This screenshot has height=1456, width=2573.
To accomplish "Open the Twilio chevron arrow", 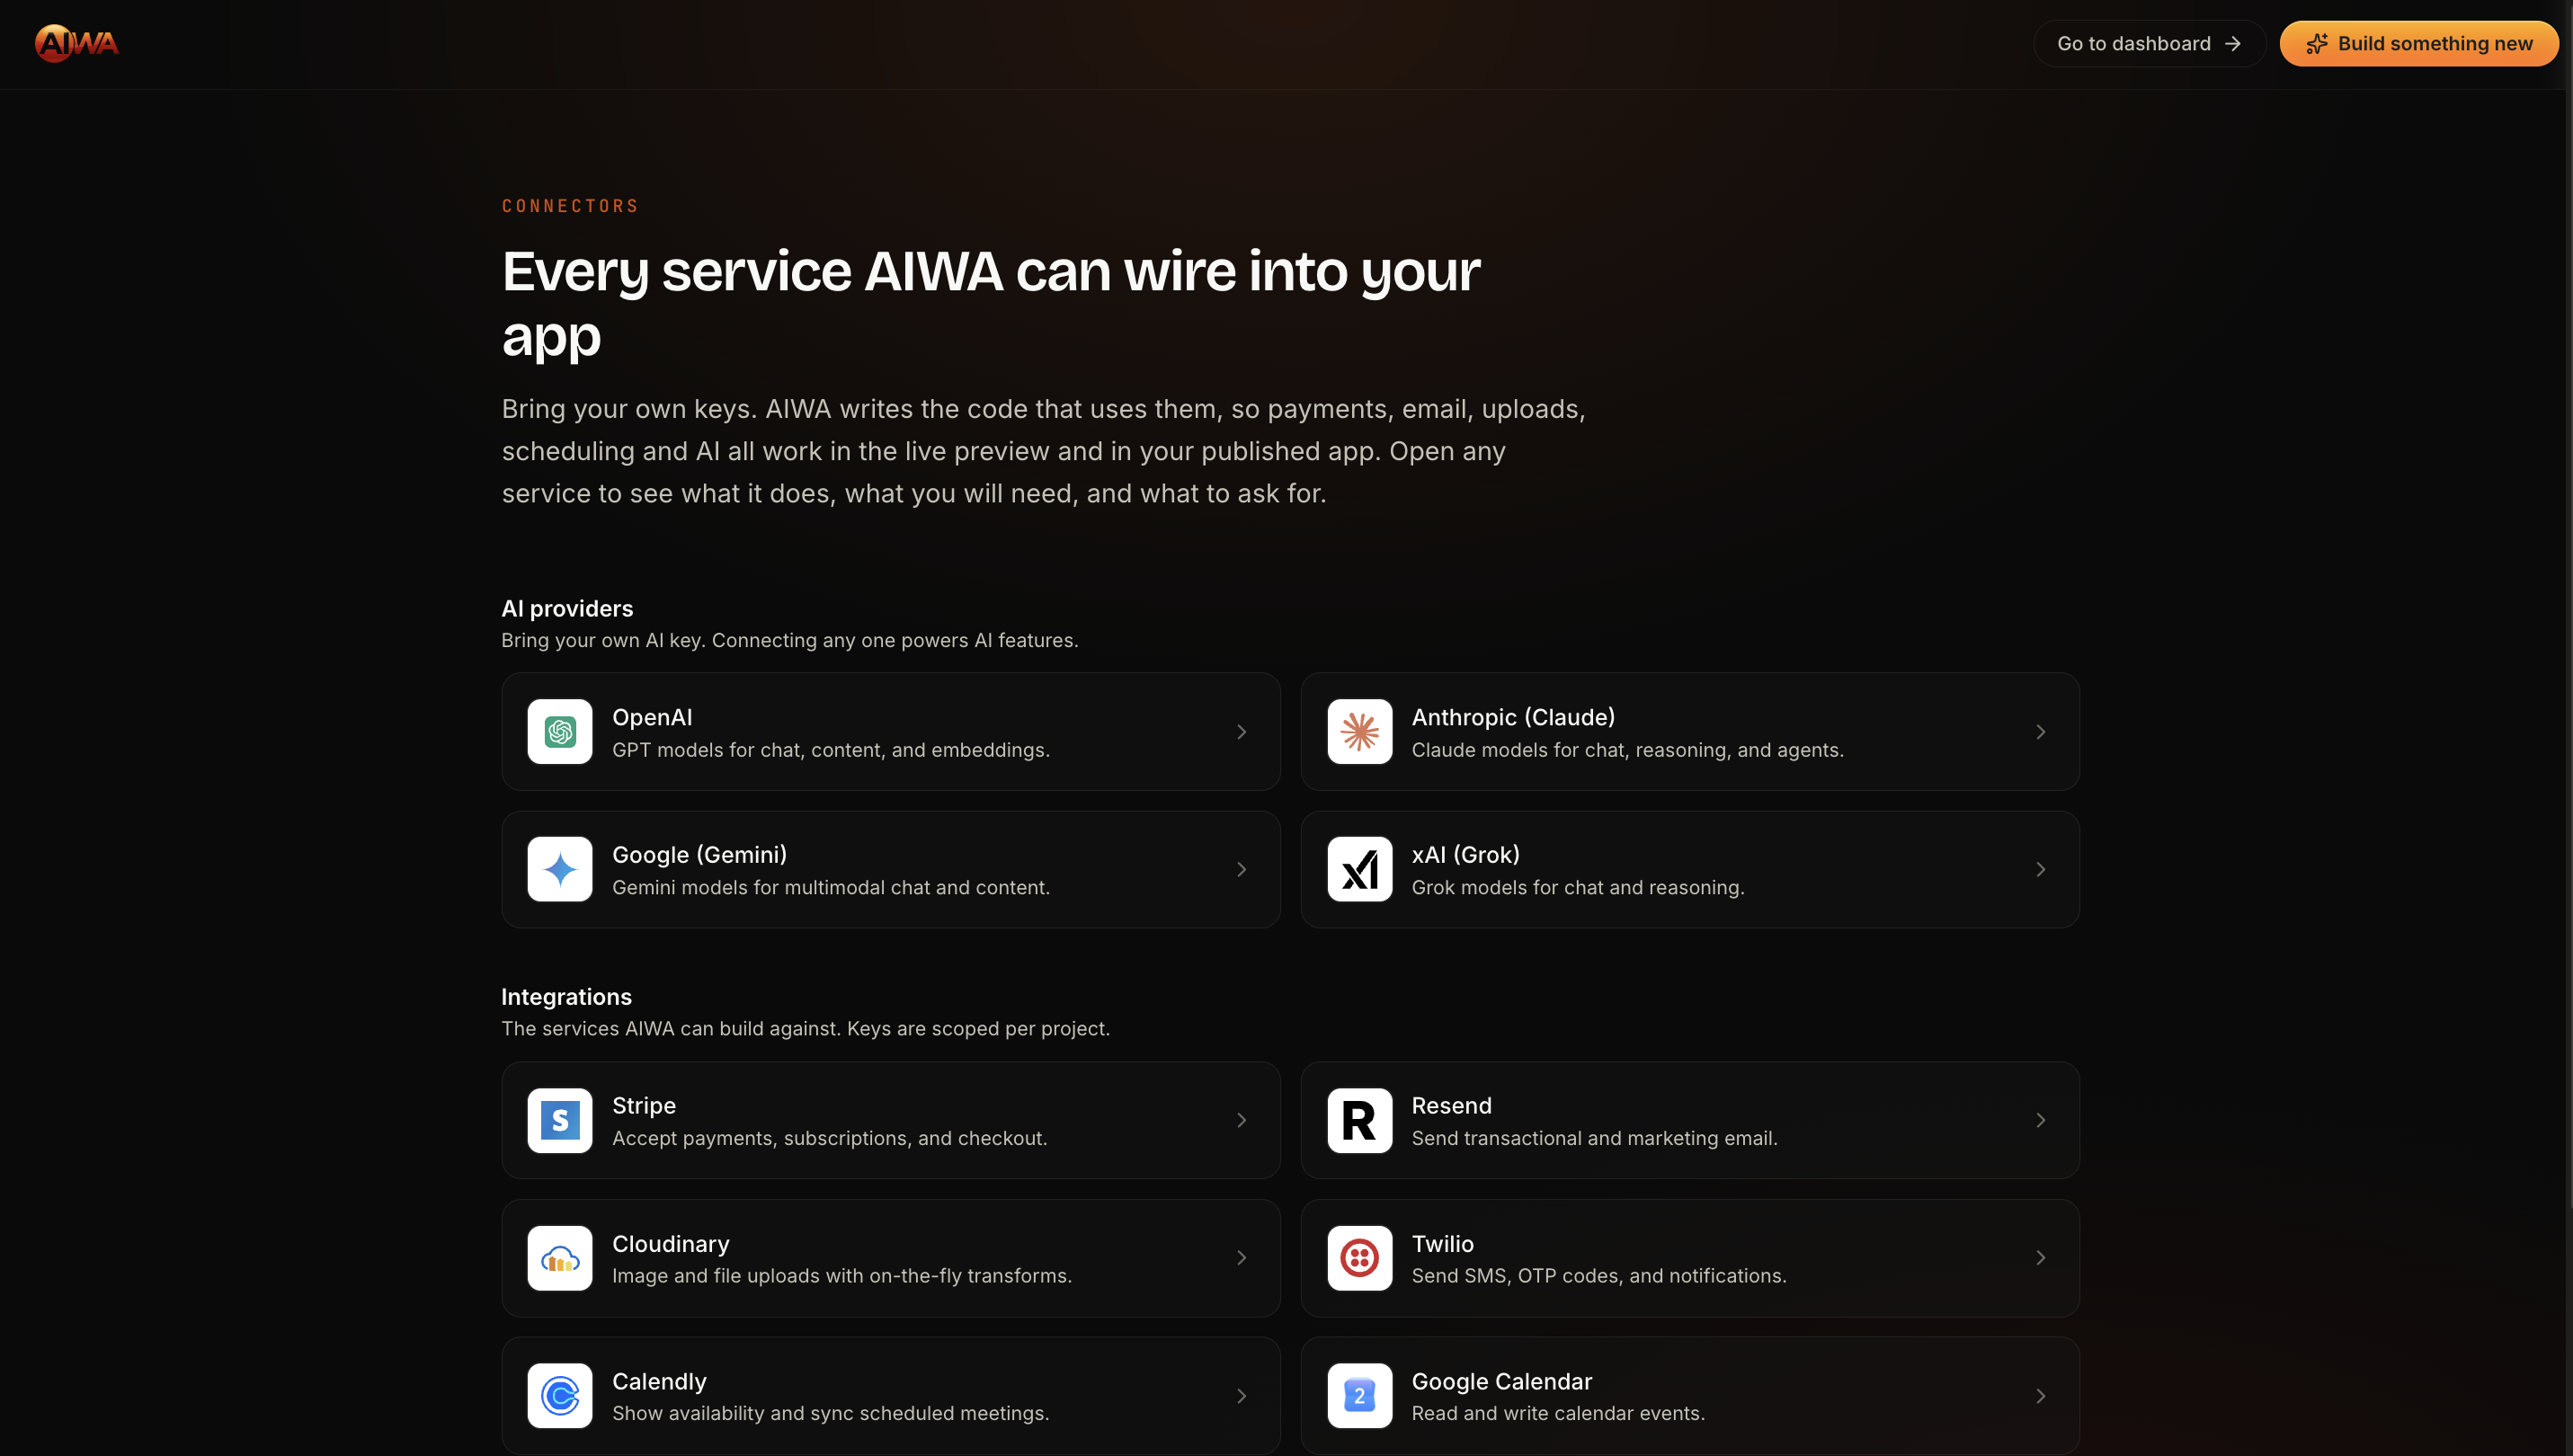I will click(2040, 1258).
